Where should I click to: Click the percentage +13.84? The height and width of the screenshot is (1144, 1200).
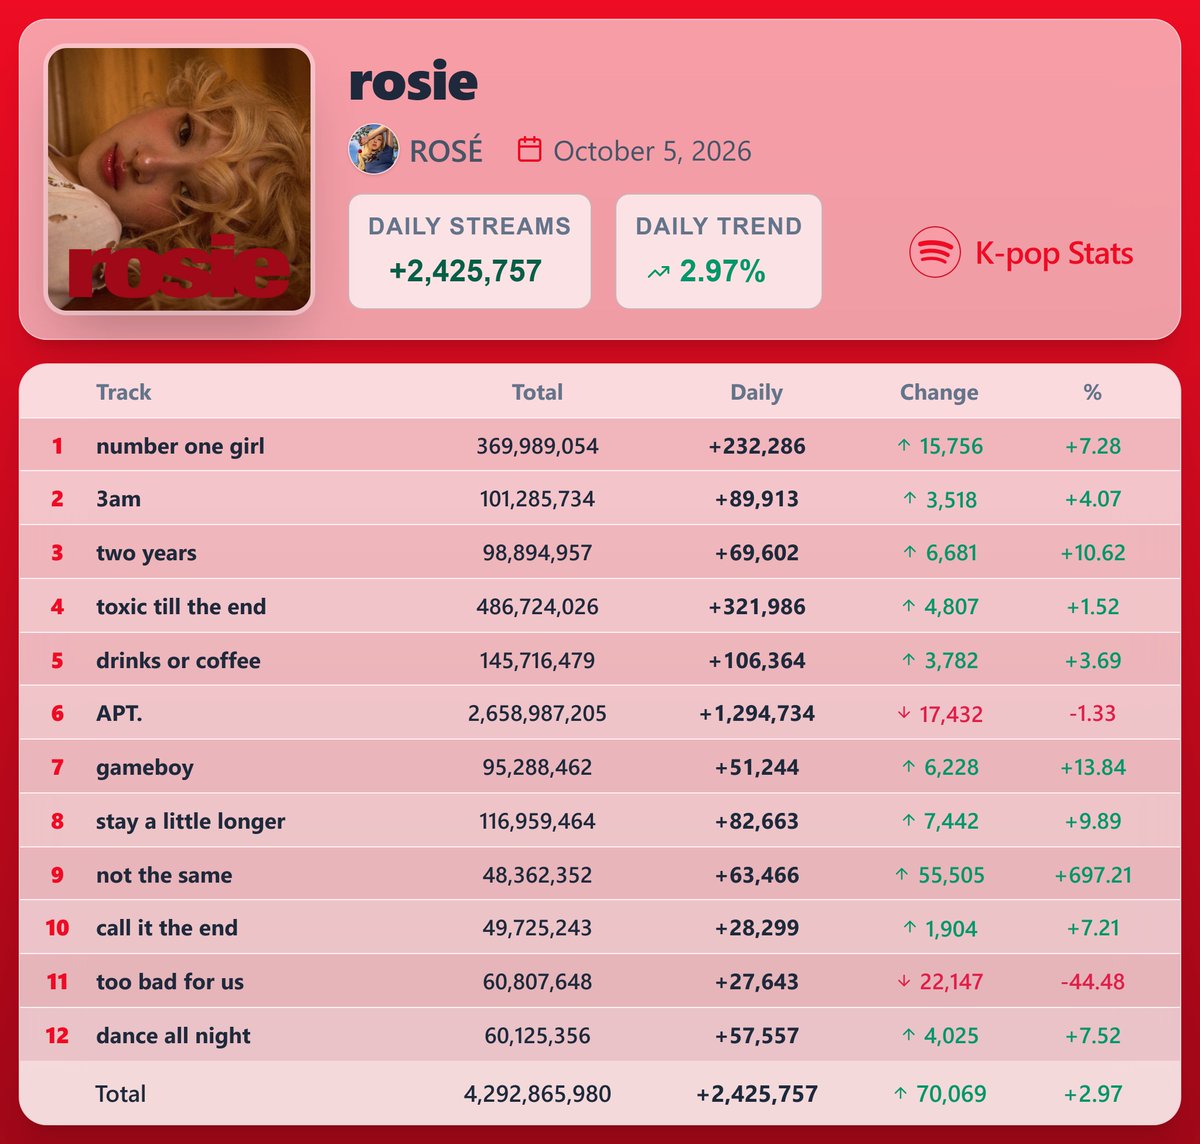pos(1093,767)
